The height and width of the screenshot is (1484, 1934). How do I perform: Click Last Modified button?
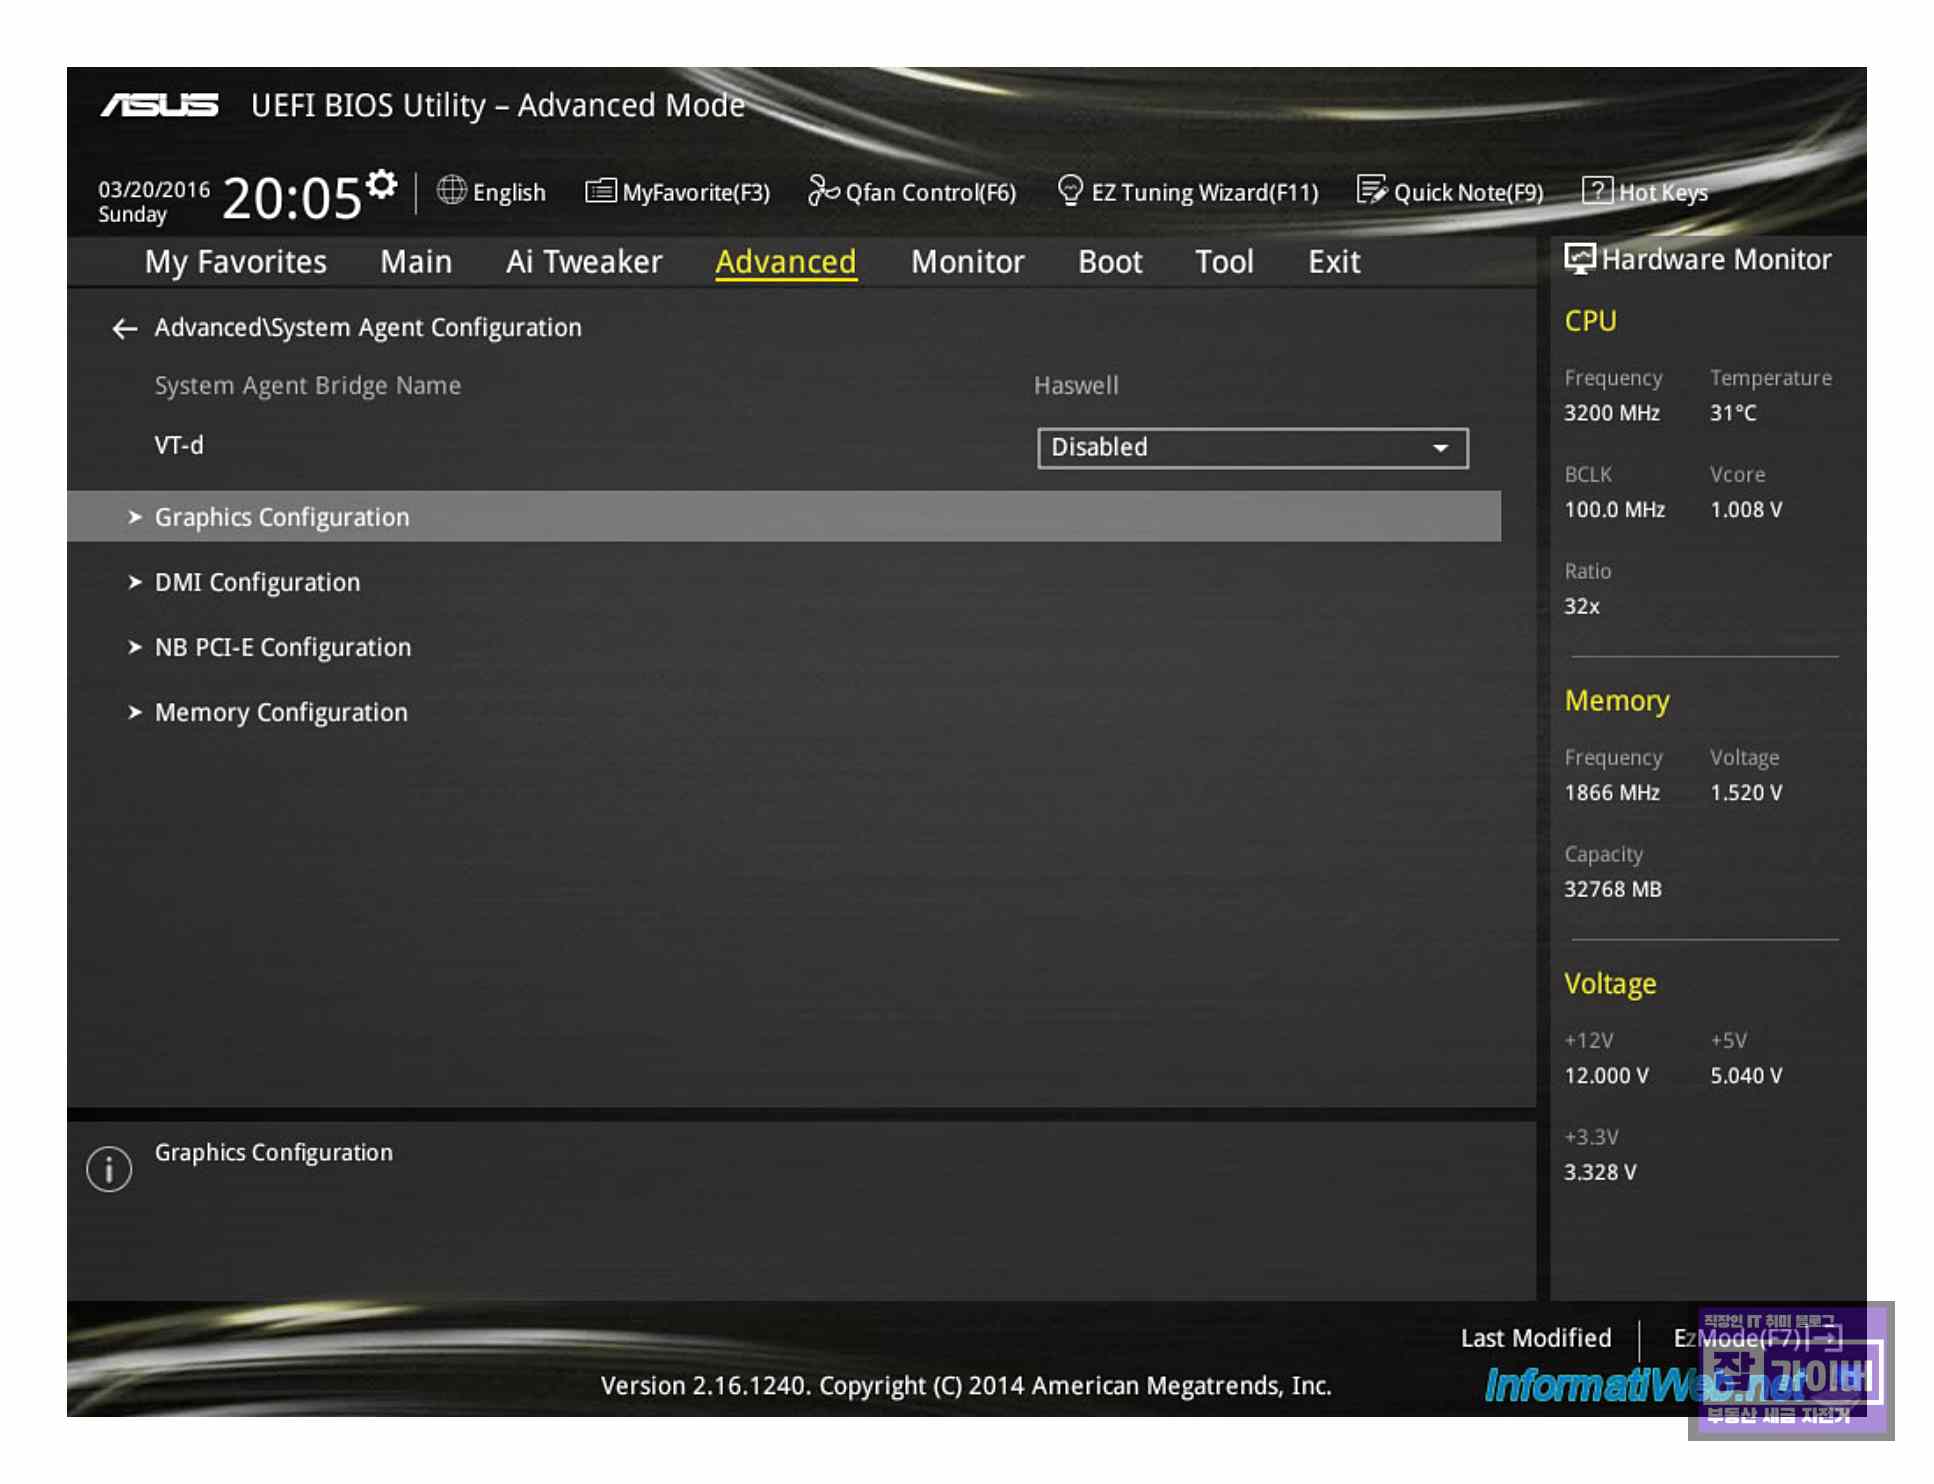1535,1338
